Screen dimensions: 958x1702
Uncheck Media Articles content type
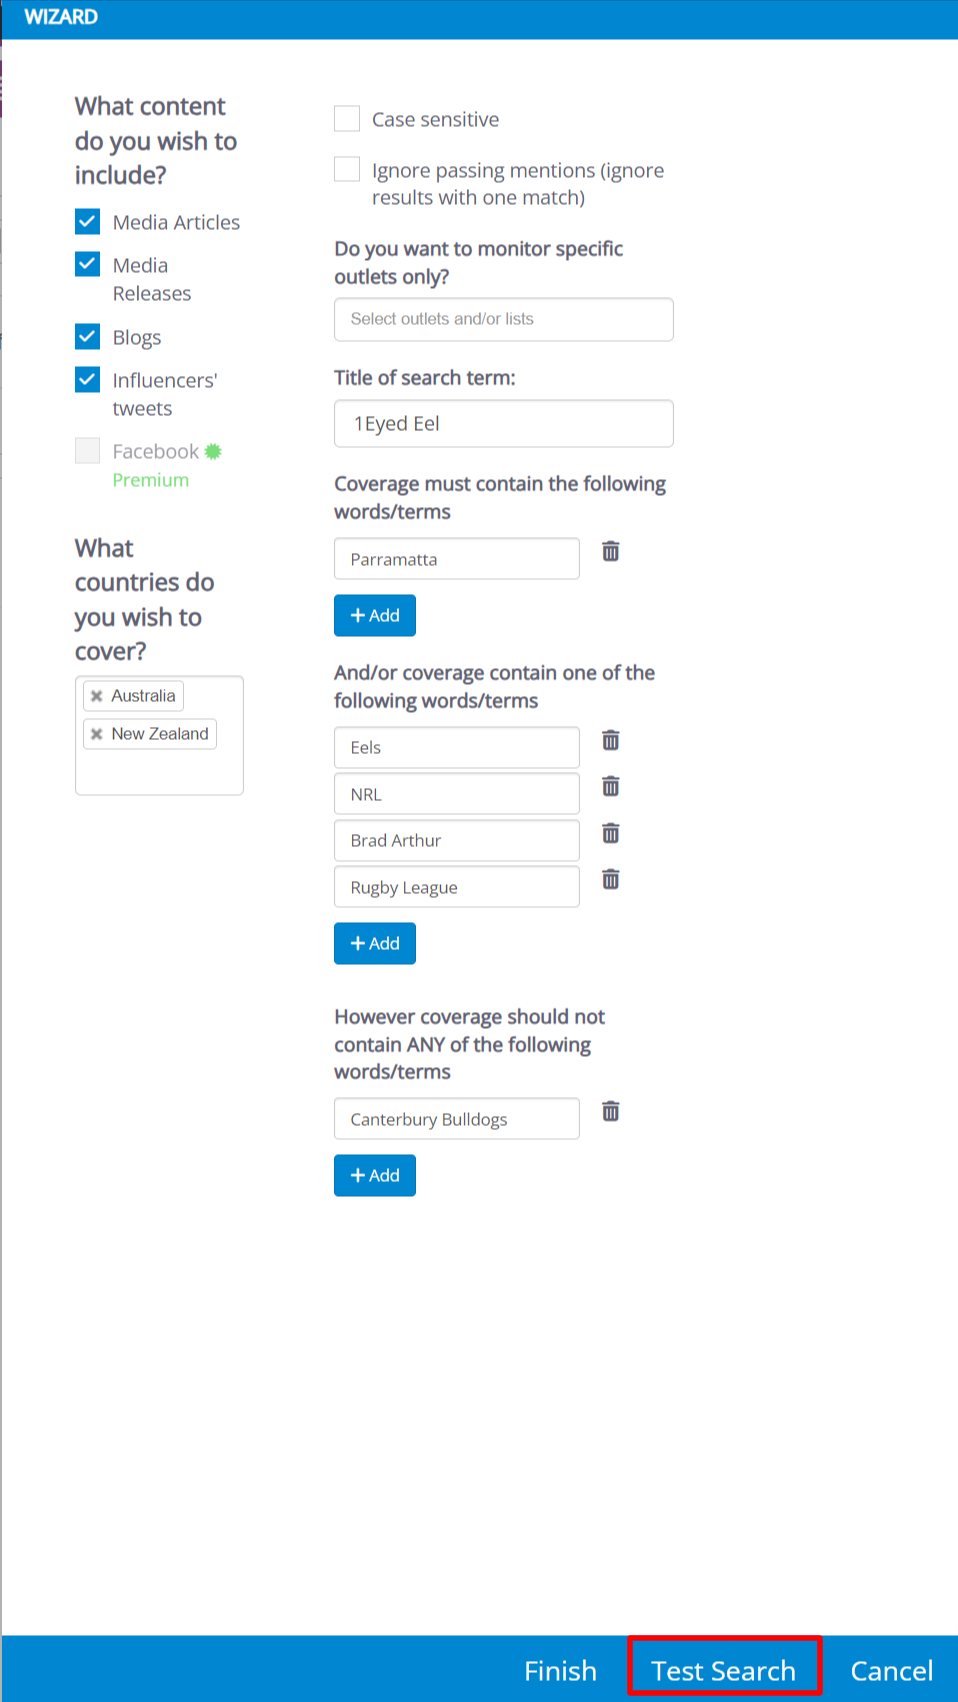coord(88,221)
